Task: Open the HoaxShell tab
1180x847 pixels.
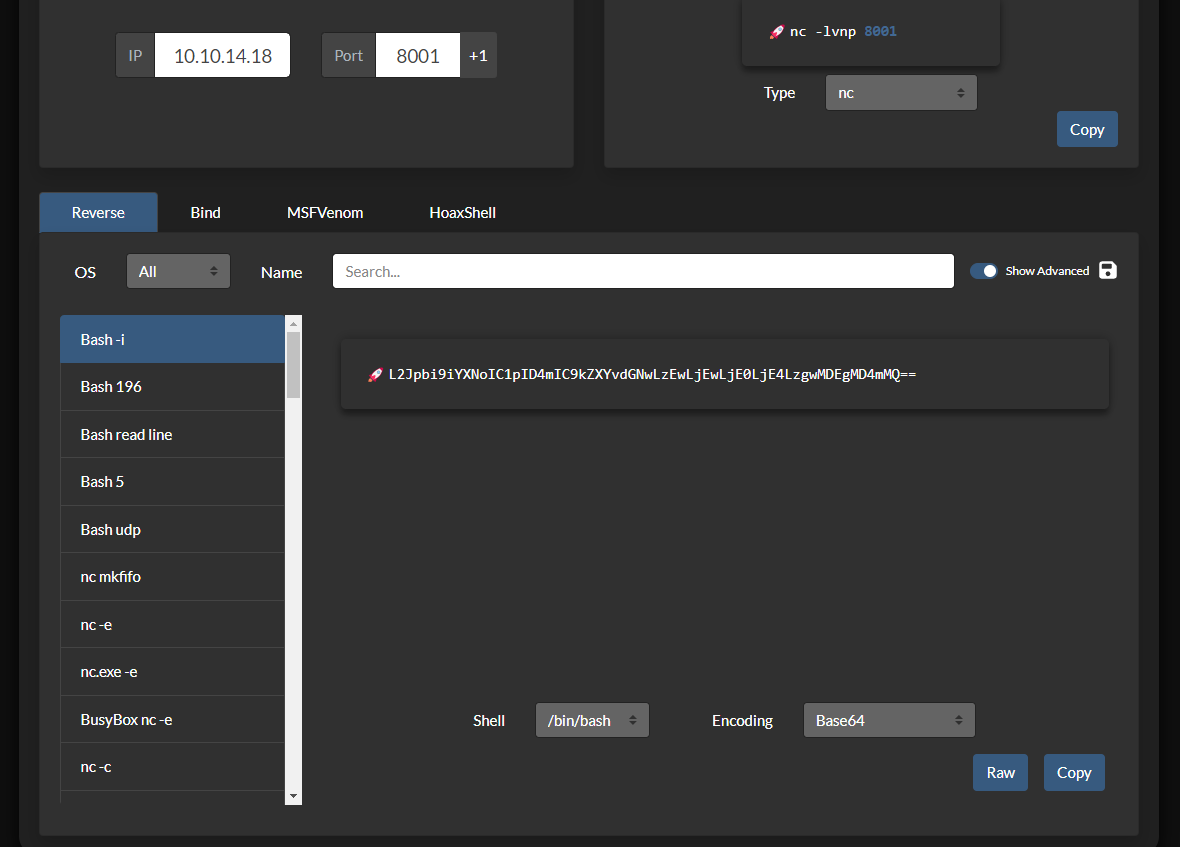Action: (x=463, y=213)
